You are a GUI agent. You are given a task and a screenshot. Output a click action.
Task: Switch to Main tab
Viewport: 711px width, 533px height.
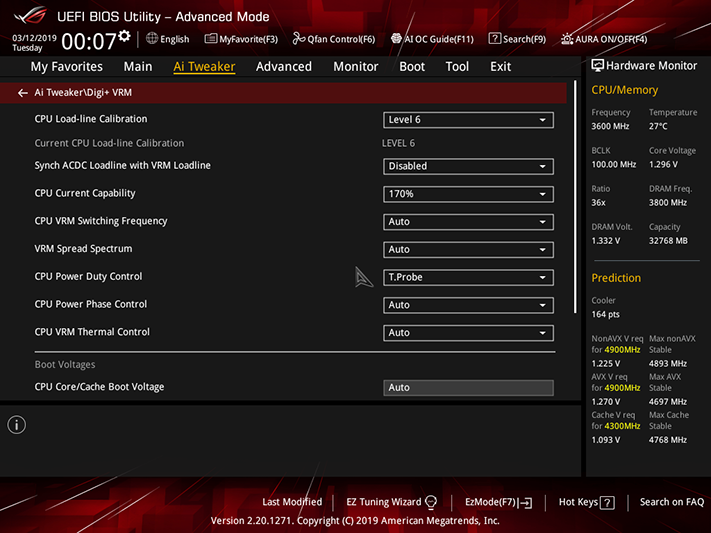coord(138,67)
